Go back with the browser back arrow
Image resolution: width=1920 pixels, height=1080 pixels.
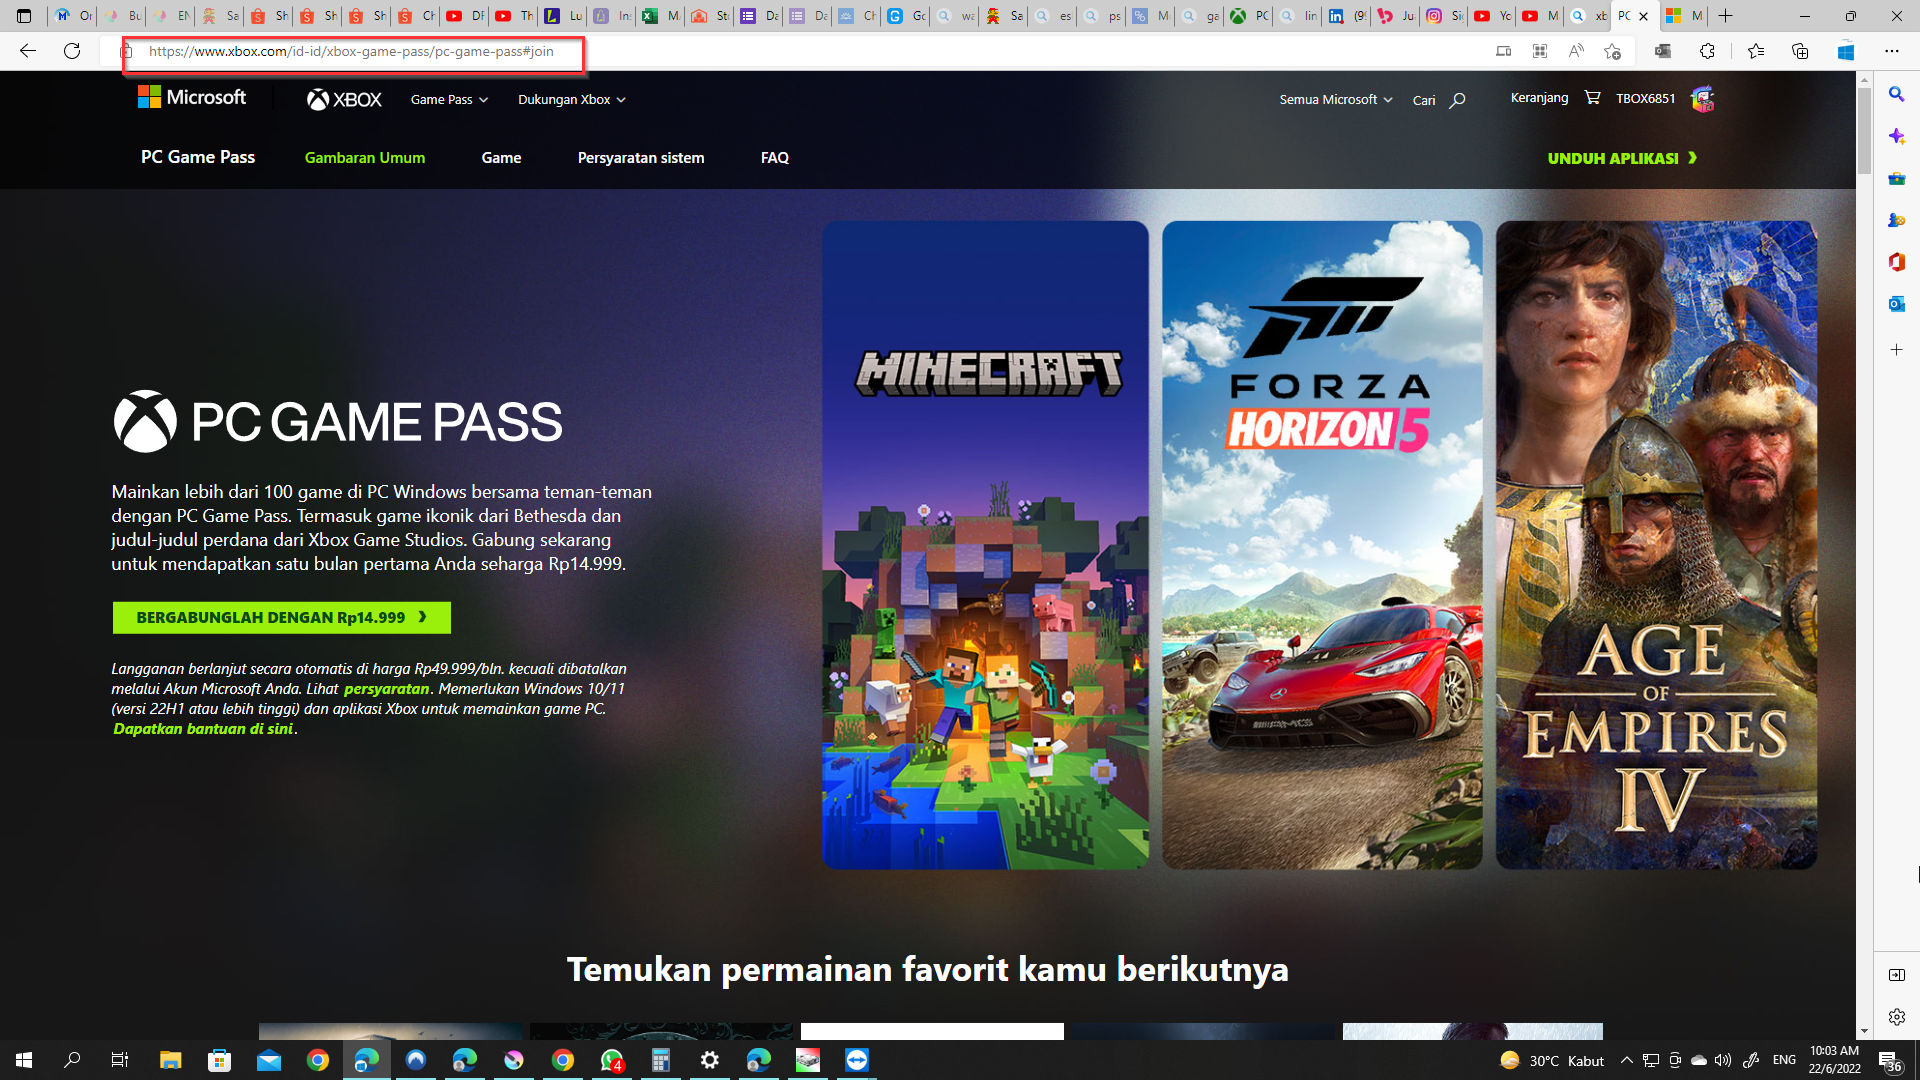pos(28,51)
